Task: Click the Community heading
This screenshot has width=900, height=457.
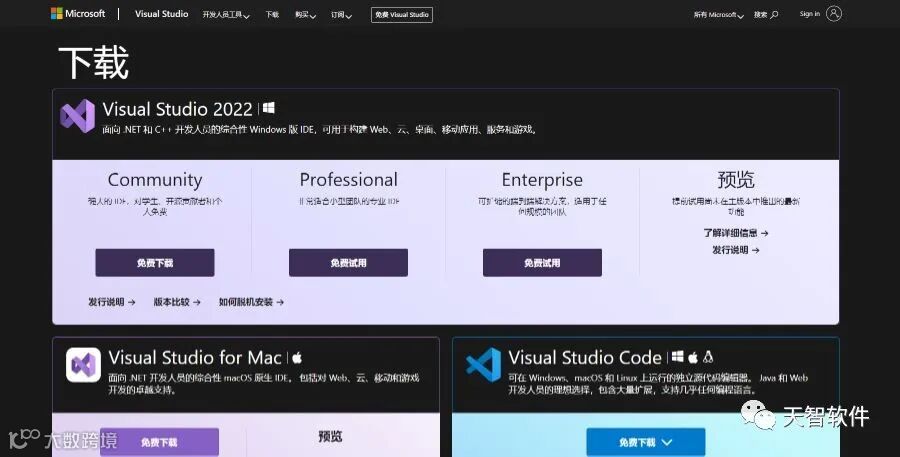Action: 155,180
